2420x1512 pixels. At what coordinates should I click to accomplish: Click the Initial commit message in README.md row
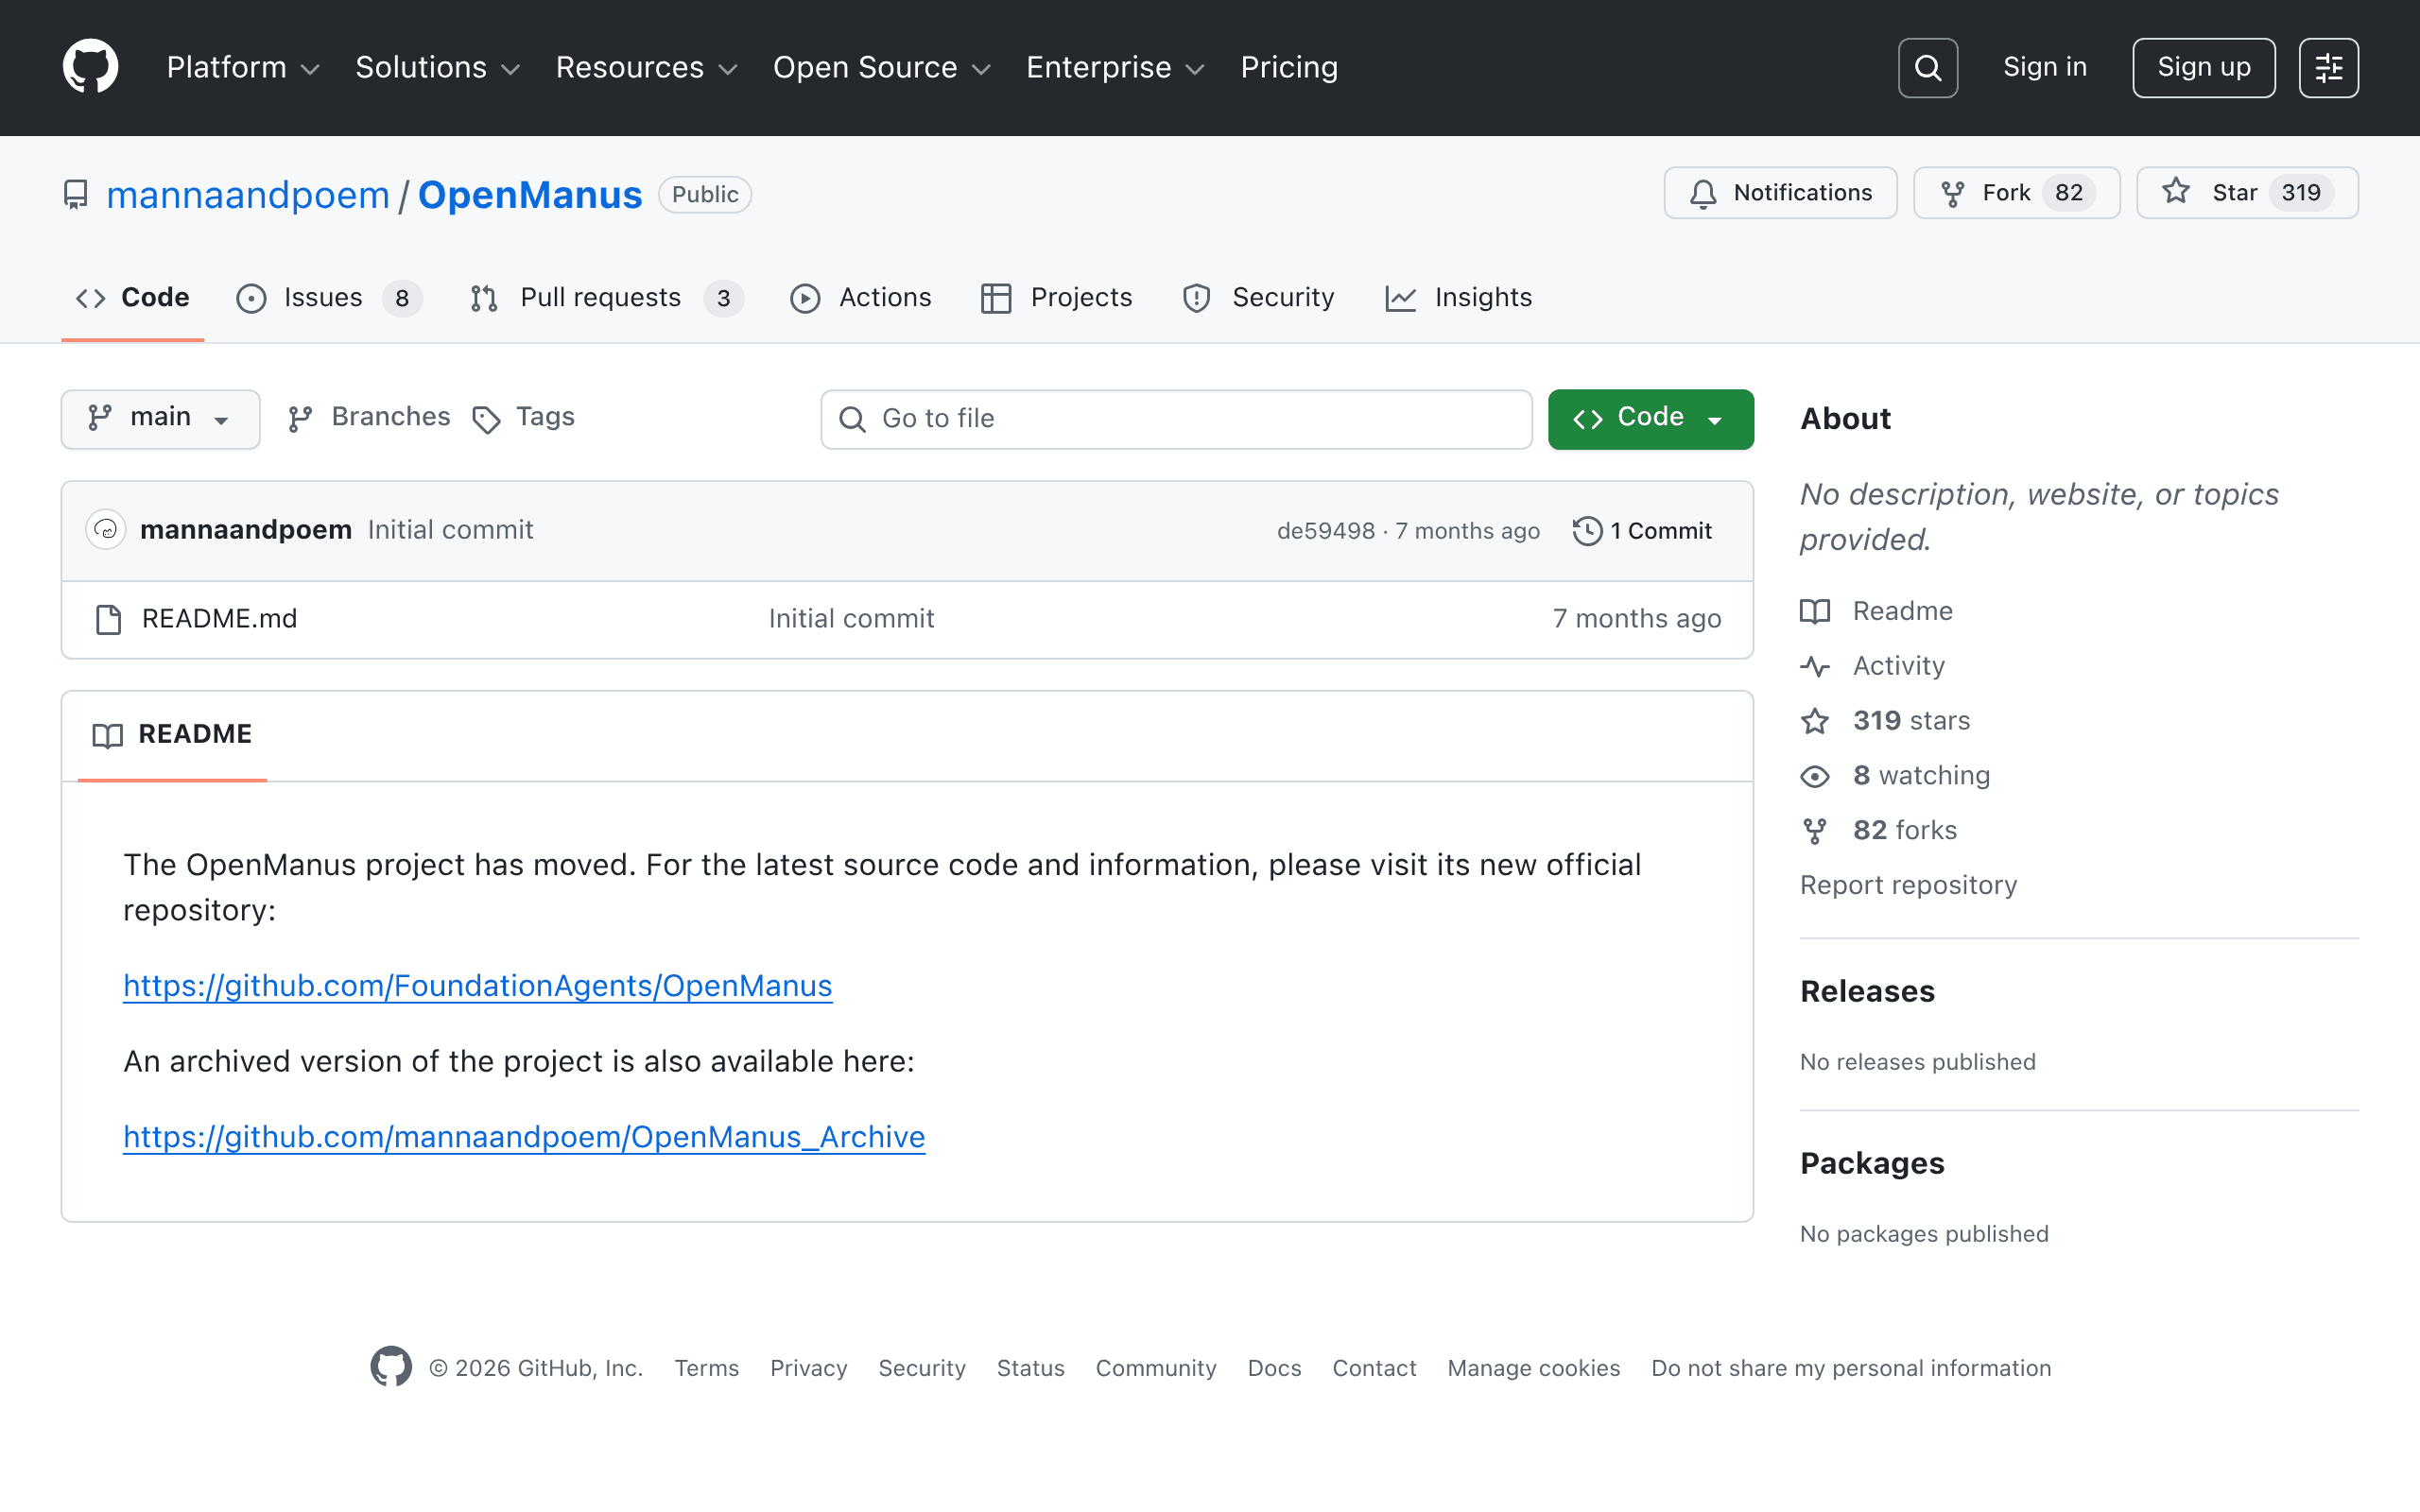coord(851,619)
